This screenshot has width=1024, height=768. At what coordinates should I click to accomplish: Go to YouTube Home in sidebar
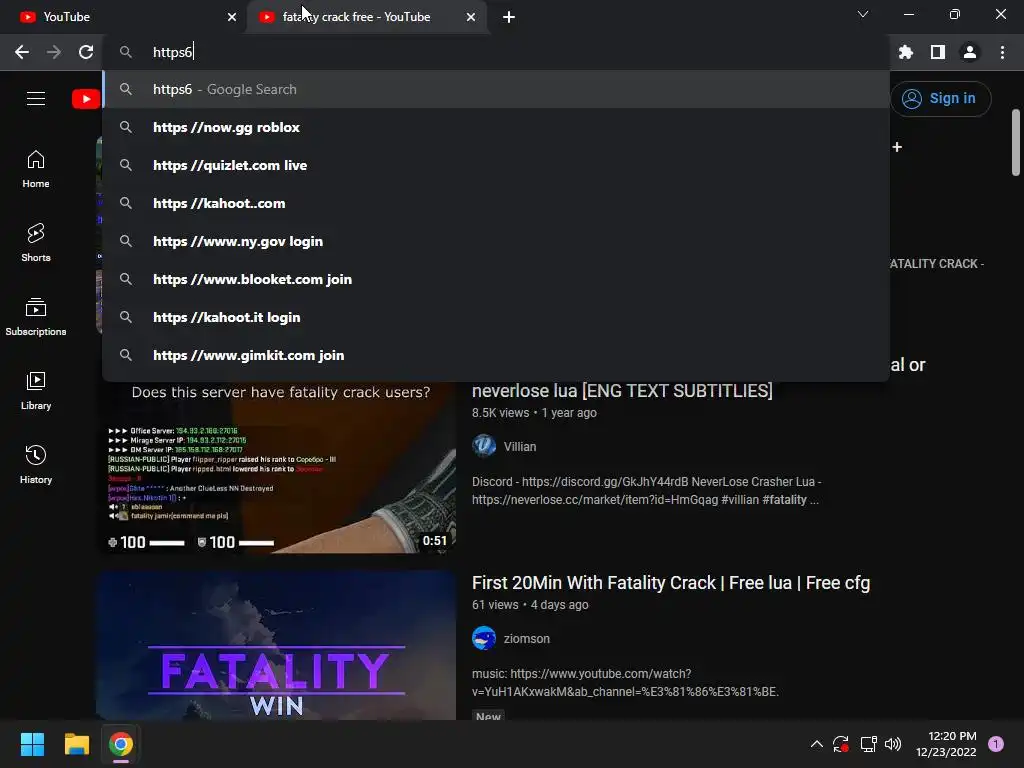36,169
